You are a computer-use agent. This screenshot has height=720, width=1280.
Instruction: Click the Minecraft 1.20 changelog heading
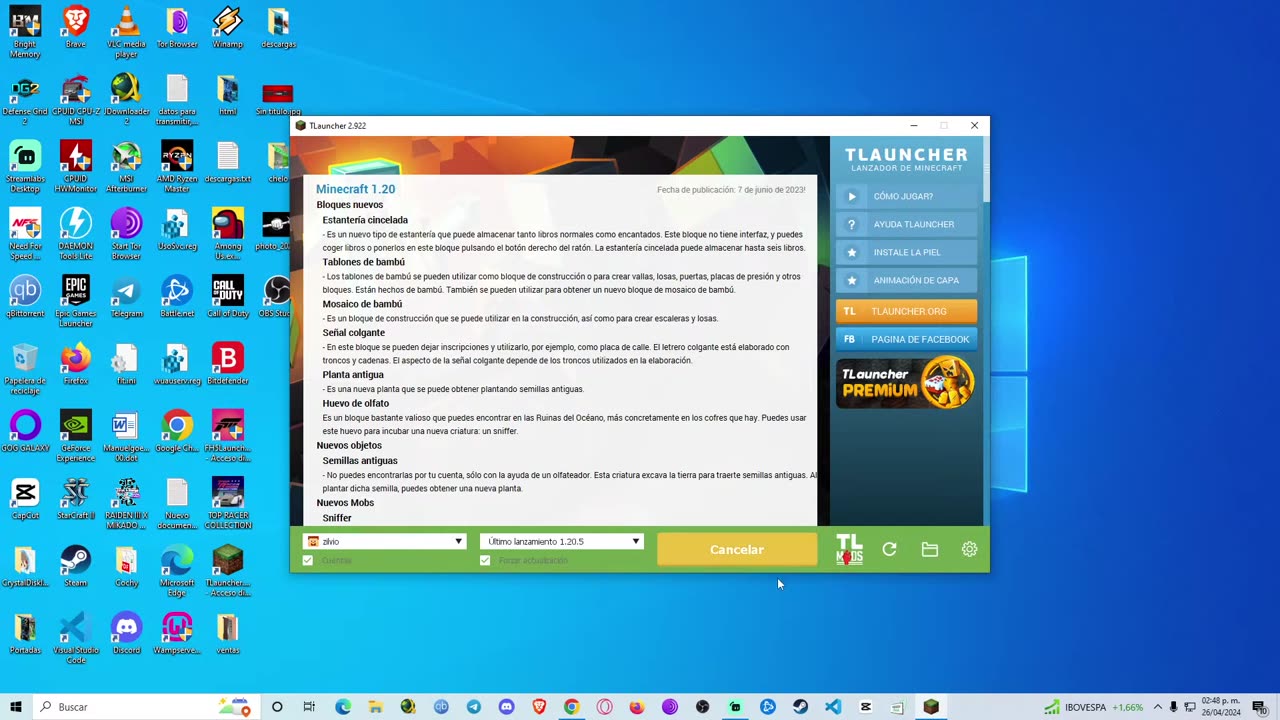355,189
